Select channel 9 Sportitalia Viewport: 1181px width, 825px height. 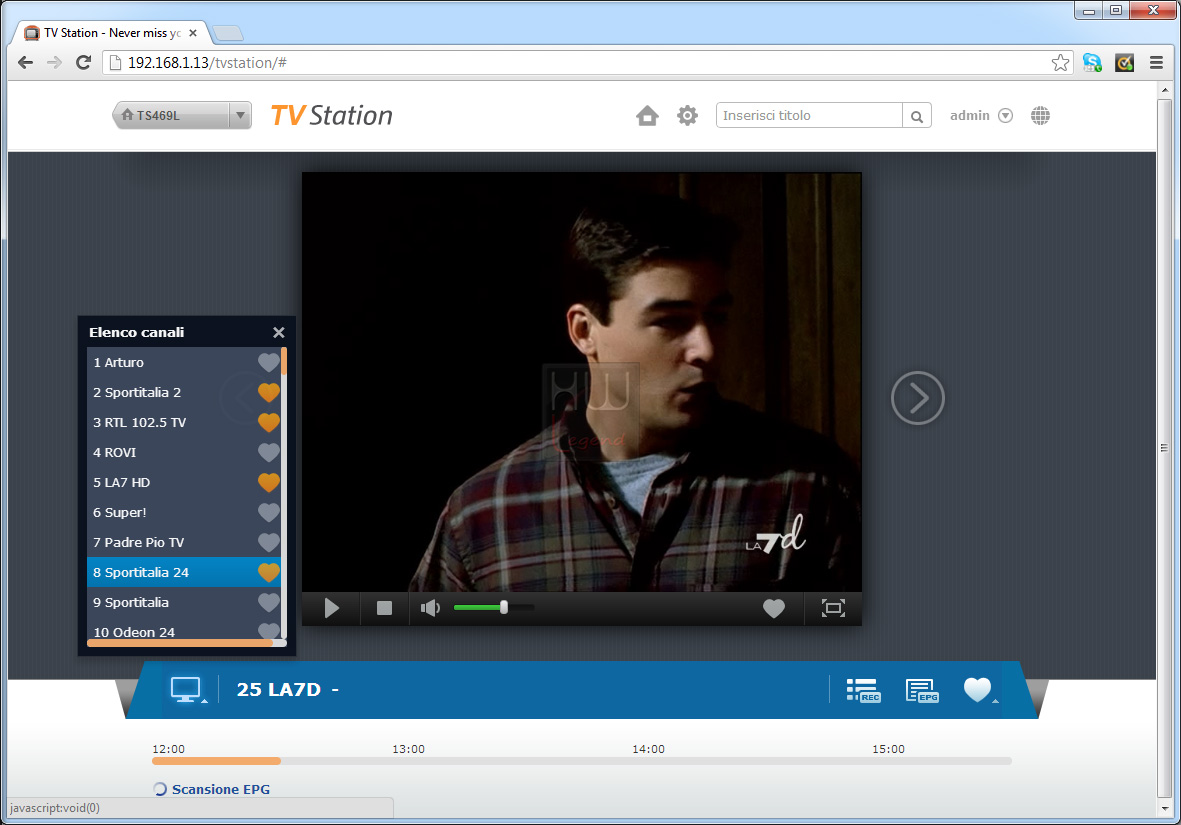184,603
